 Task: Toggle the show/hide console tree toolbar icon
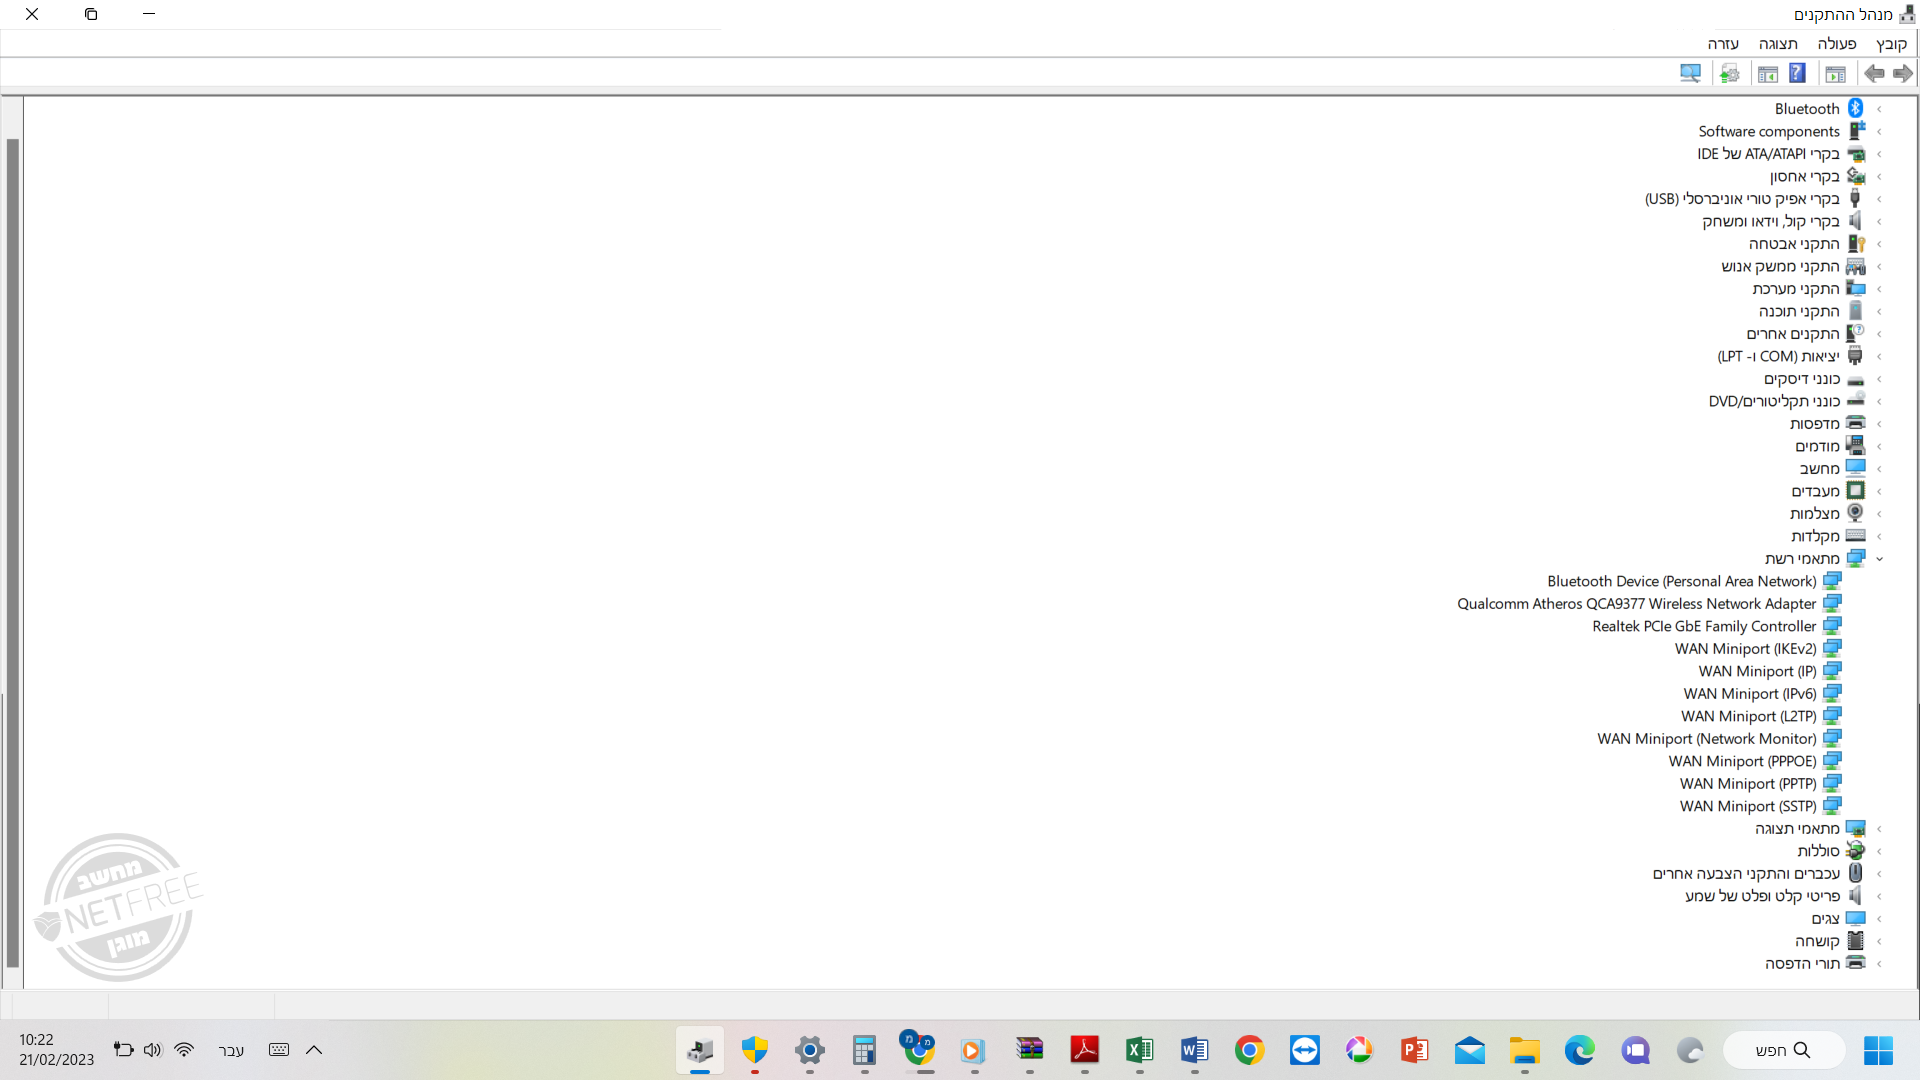[1835, 73]
